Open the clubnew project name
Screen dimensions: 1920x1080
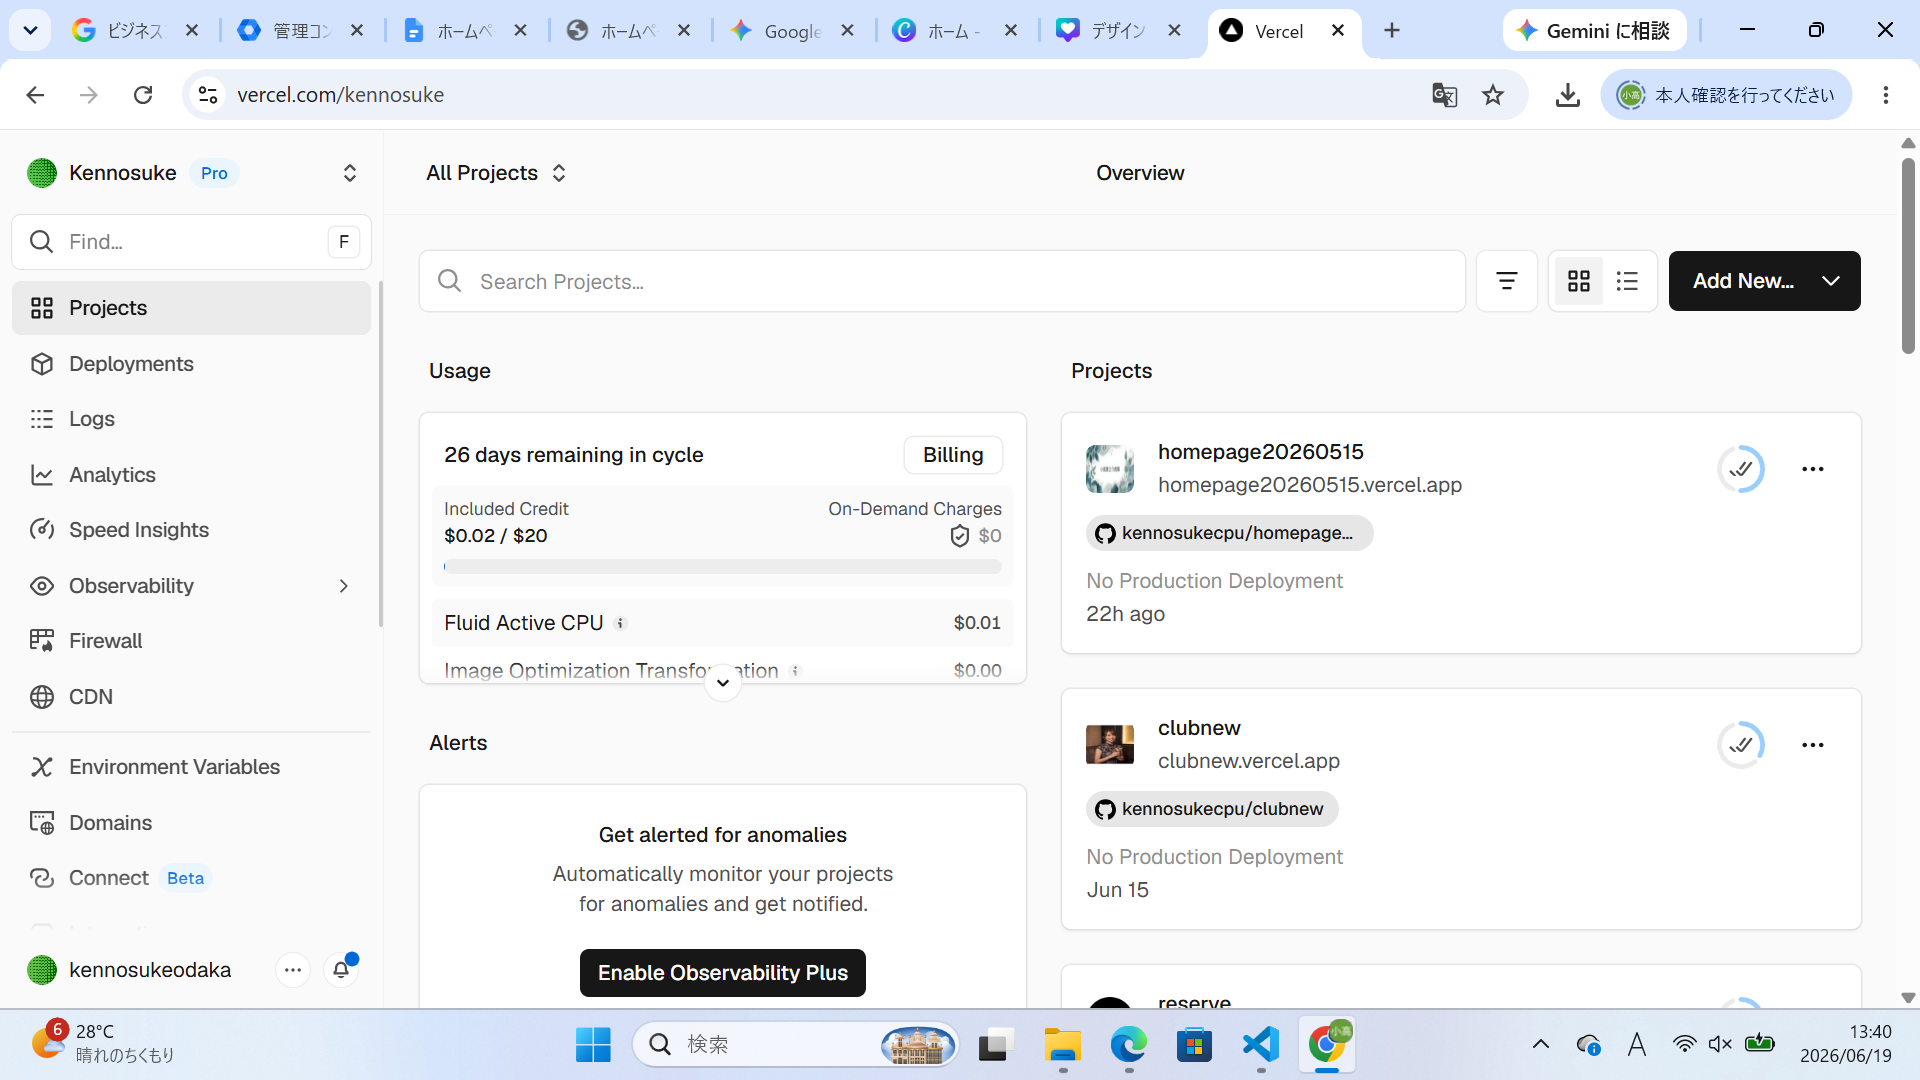(x=1199, y=728)
